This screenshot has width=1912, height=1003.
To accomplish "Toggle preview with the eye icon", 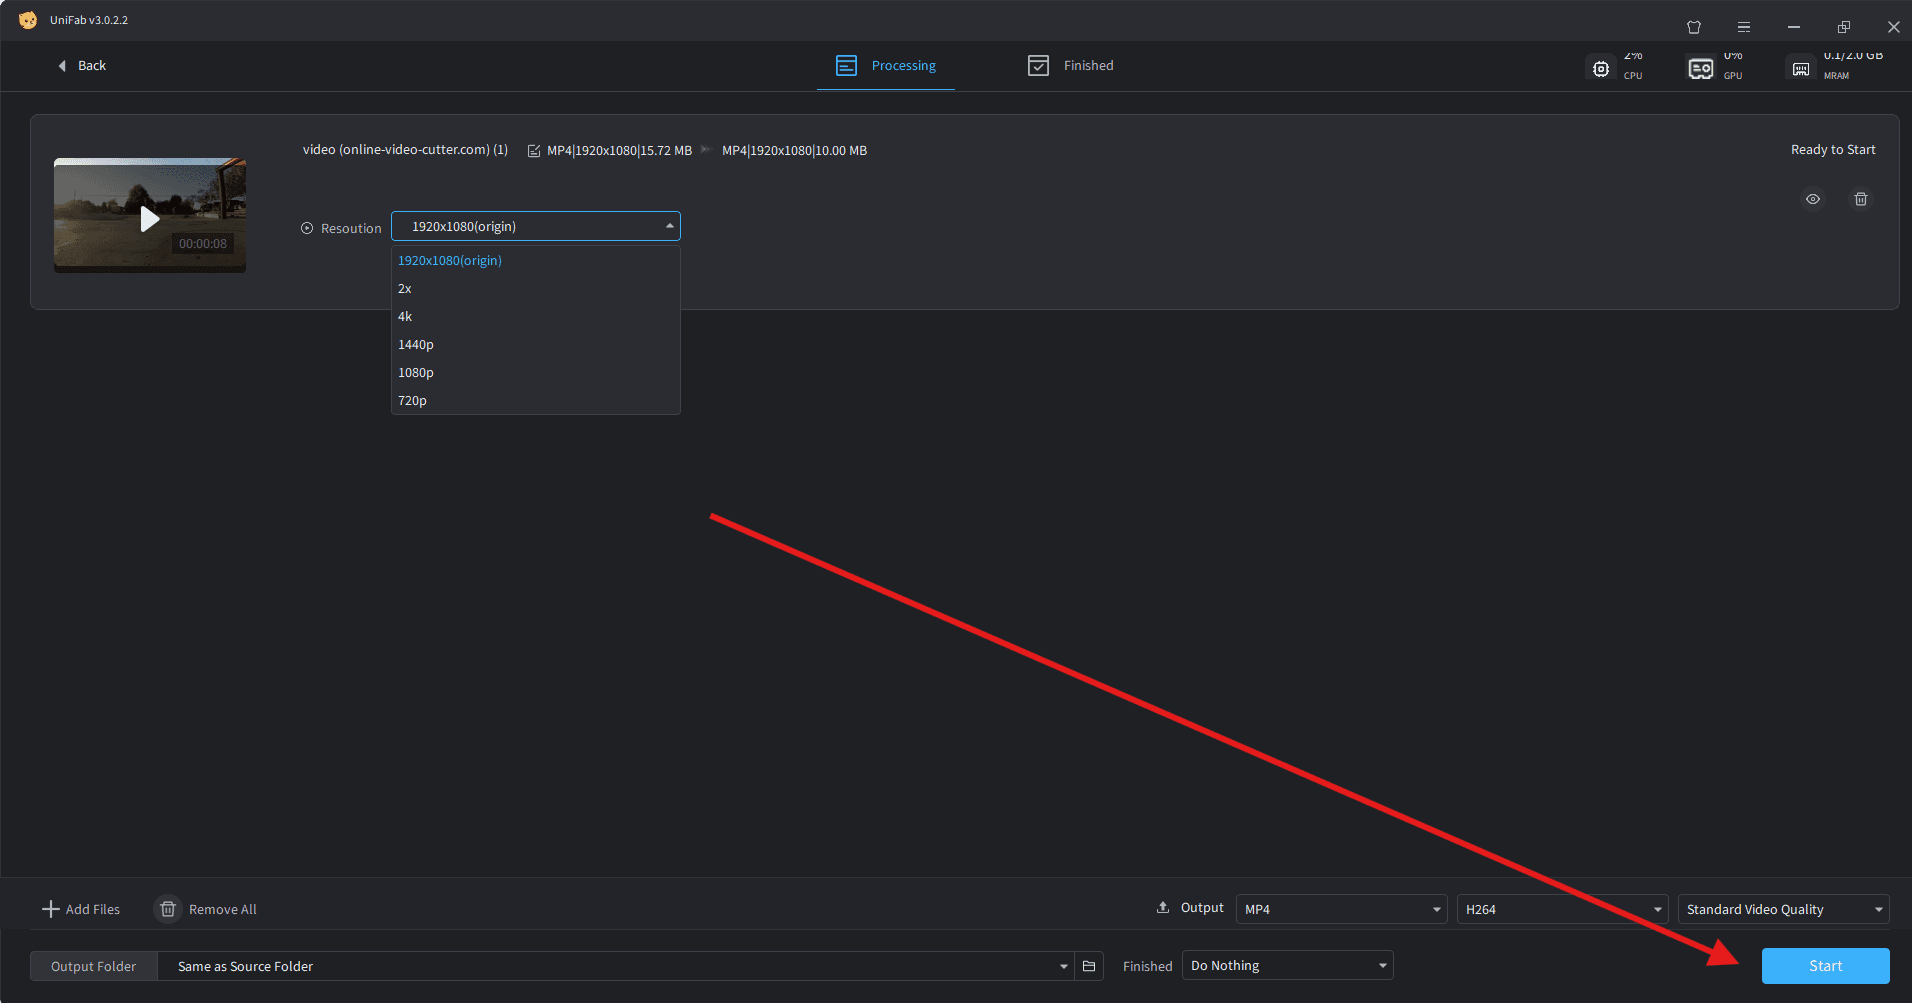I will [1812, 199].
